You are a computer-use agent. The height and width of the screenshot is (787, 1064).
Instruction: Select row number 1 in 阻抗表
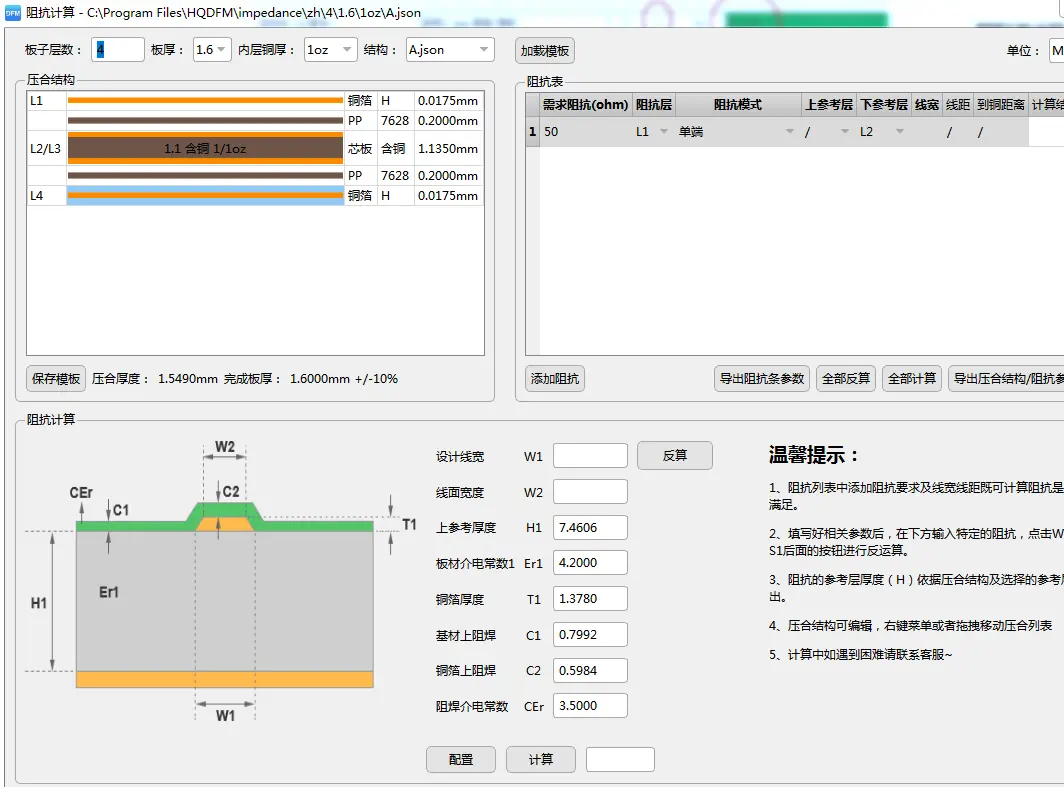click(533, 132)
